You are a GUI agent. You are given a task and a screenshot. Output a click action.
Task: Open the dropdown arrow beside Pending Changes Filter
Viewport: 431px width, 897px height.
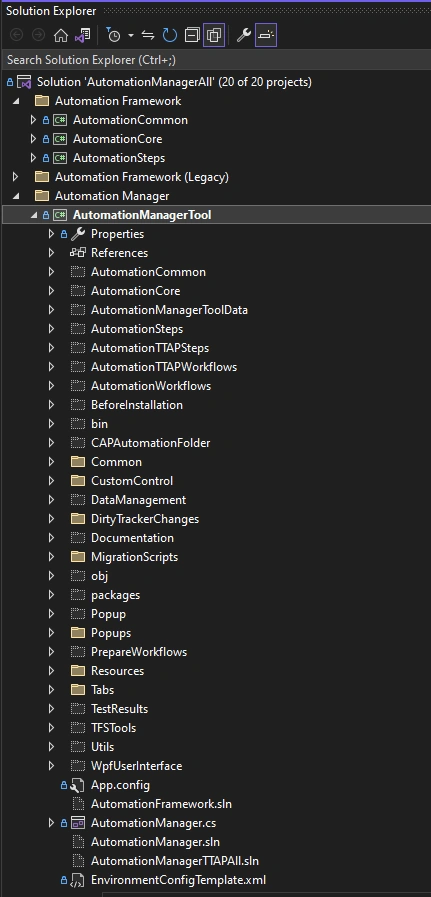(x=131, y=35)
